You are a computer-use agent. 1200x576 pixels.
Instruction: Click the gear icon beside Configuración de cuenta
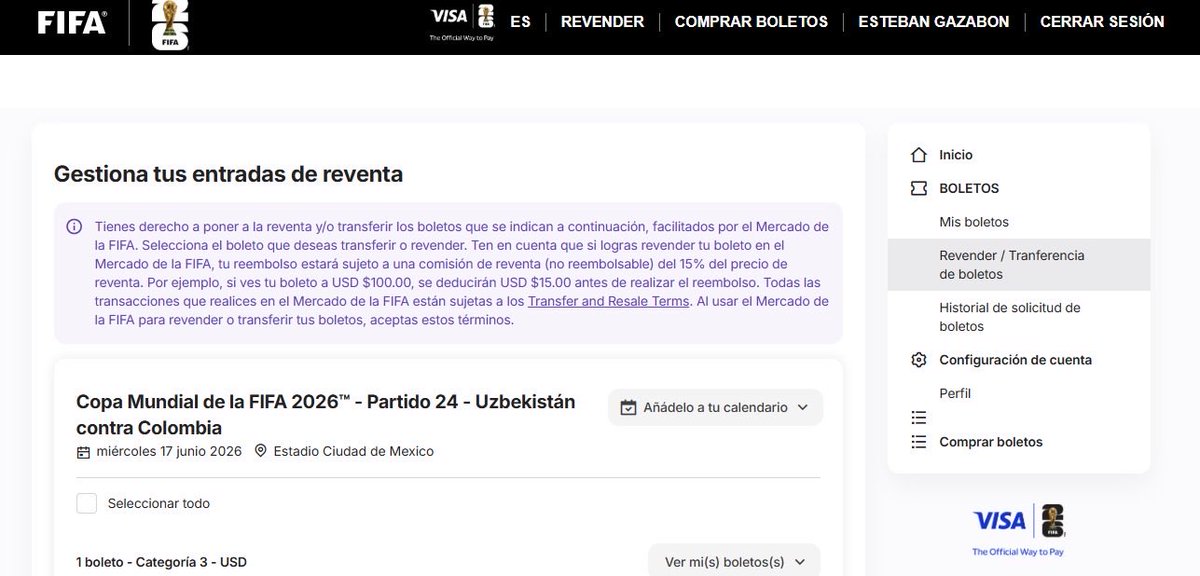click(x=919, y=360)
